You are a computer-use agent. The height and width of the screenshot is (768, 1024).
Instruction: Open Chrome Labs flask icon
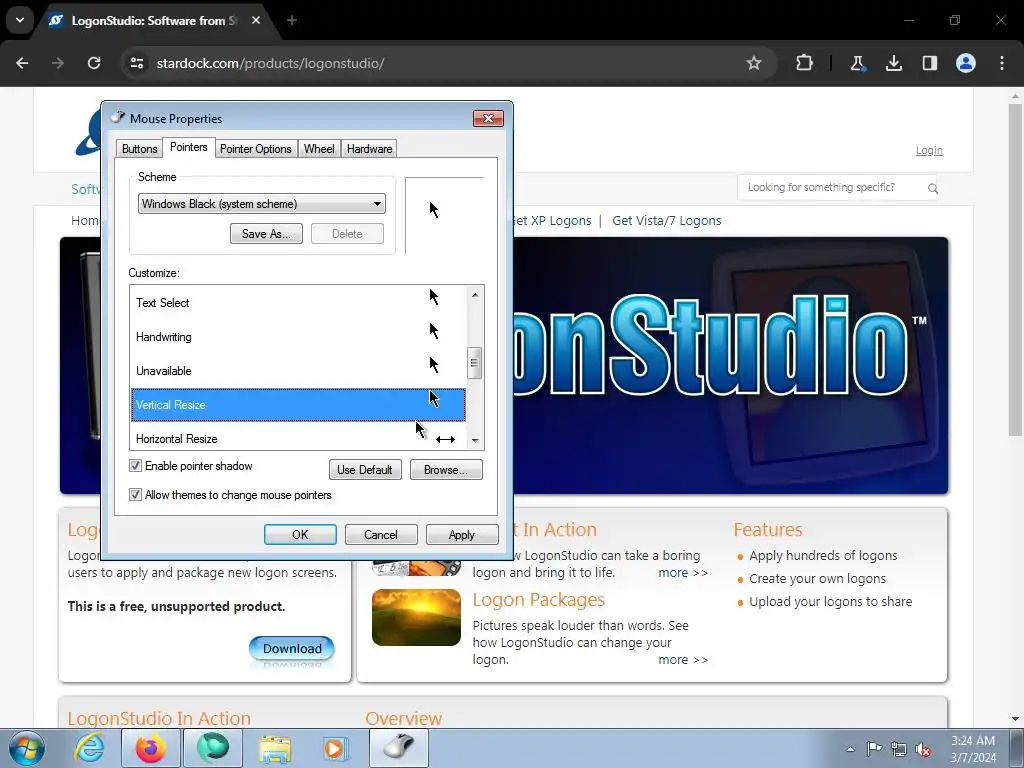click(x=857, y=63)
